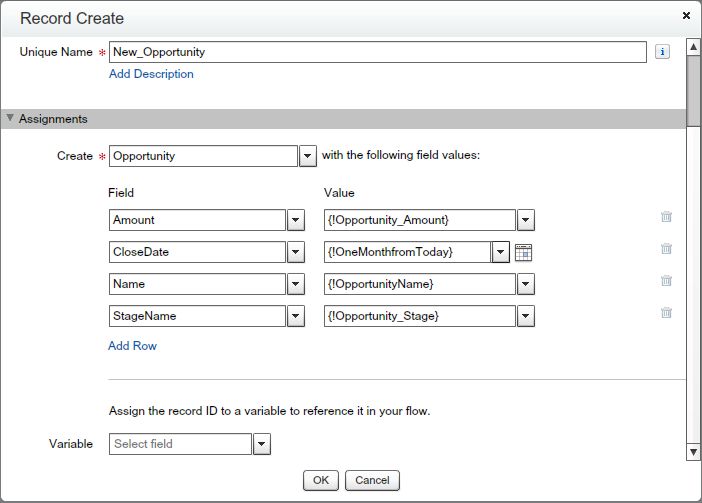Click the Unique Name text field

[x=377, y=52]
